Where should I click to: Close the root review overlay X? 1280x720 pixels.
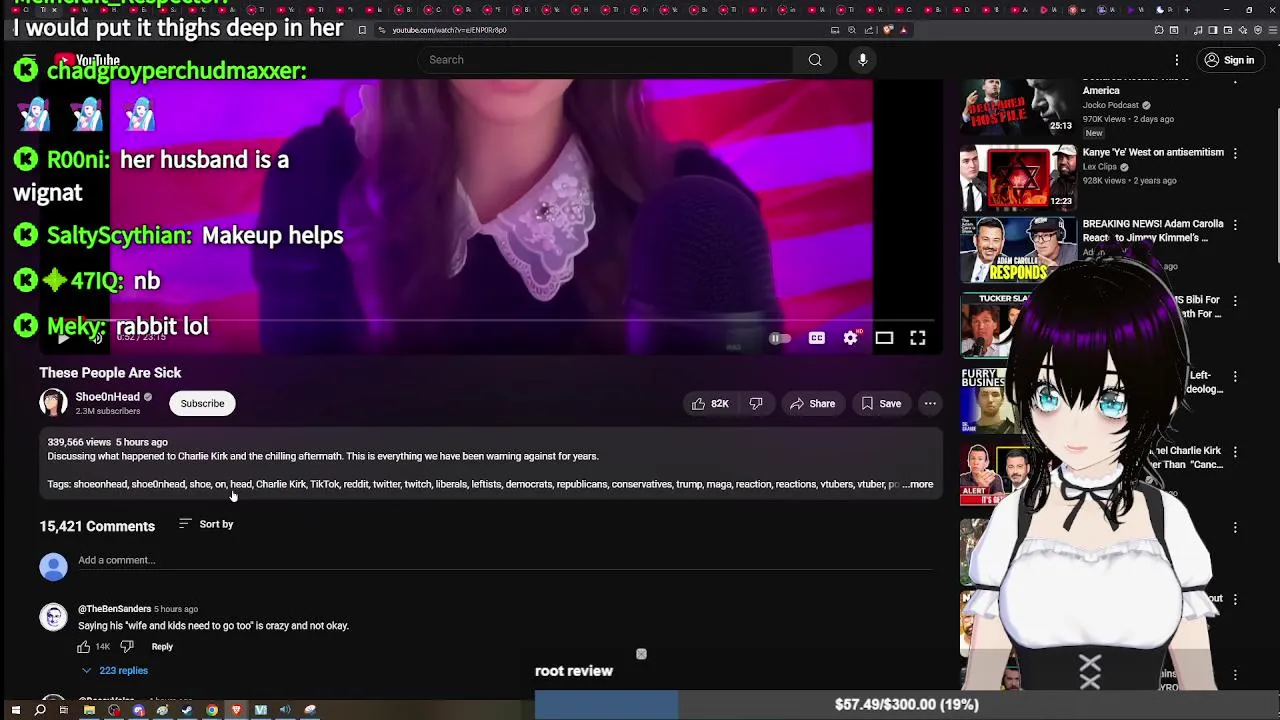pos(641,655)
